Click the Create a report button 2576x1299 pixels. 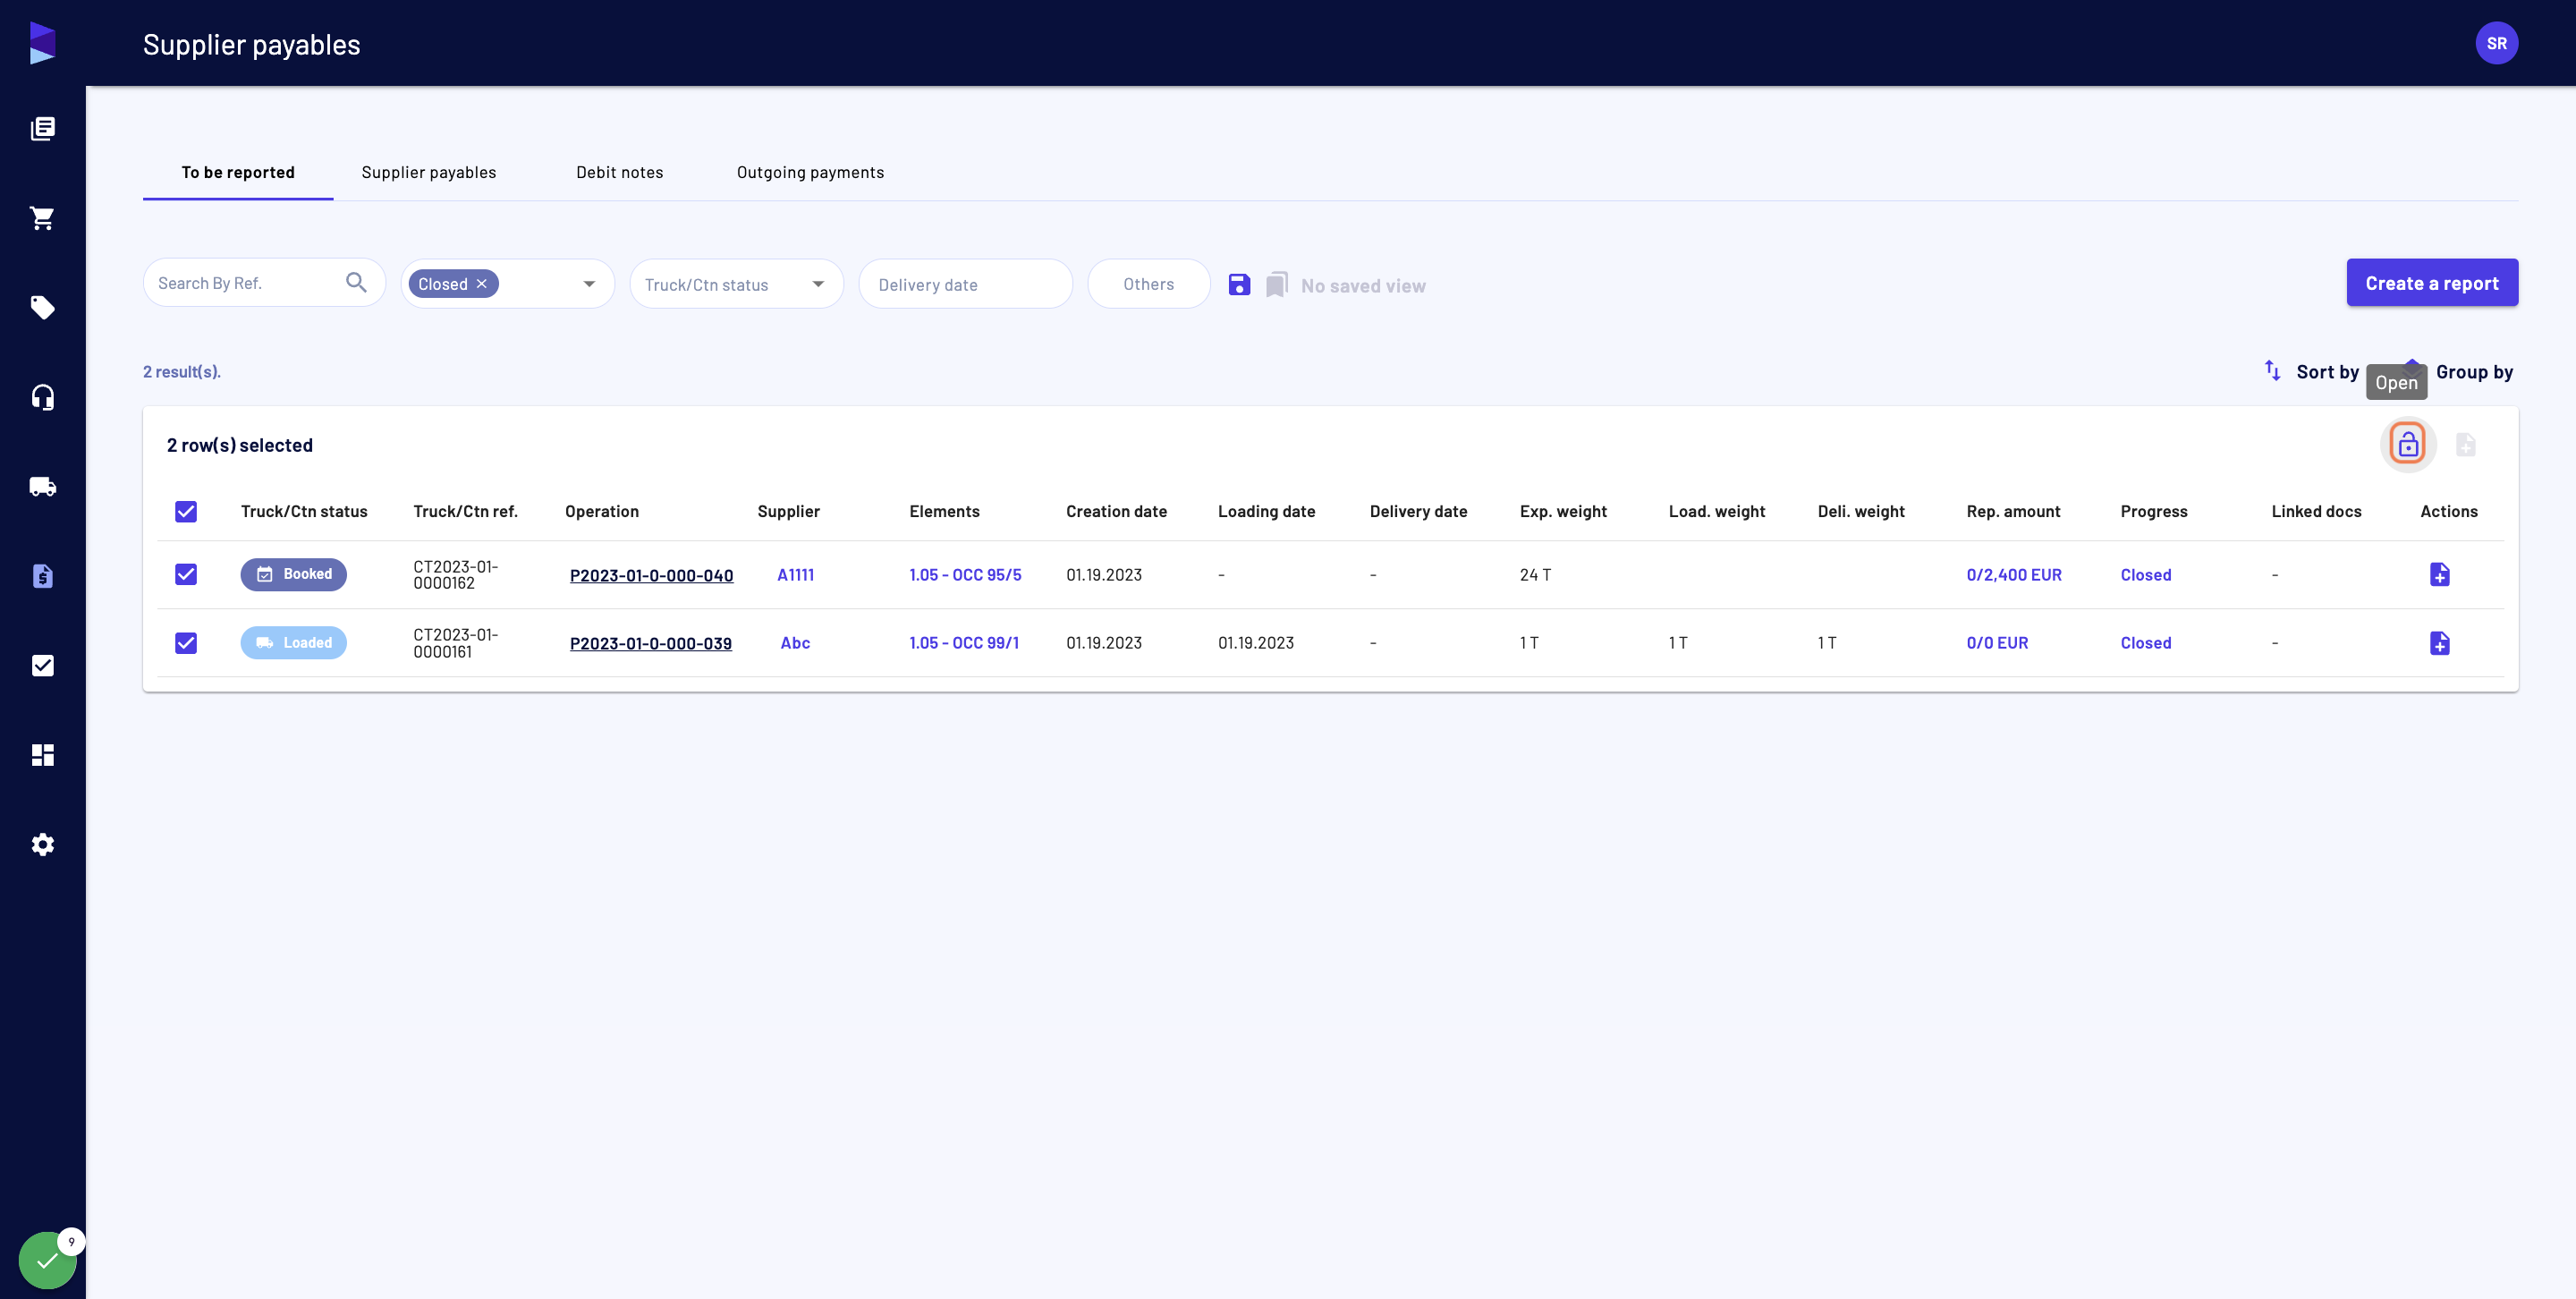(2432, 283)
